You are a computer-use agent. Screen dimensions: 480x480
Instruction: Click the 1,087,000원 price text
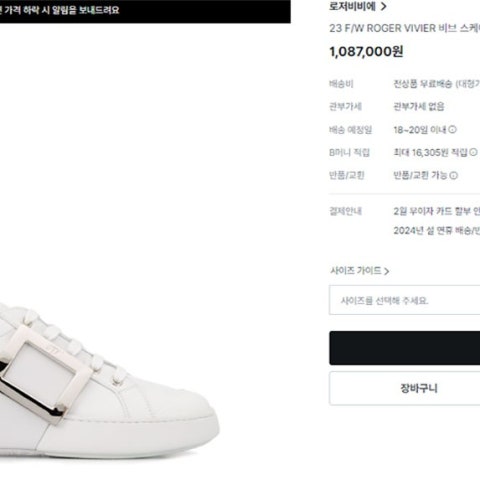pyautogui.click(x=366, y=52)
